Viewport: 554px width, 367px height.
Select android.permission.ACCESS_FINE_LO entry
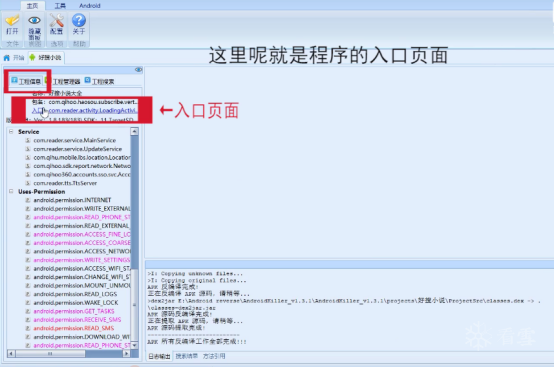click(x=82, y=234)
